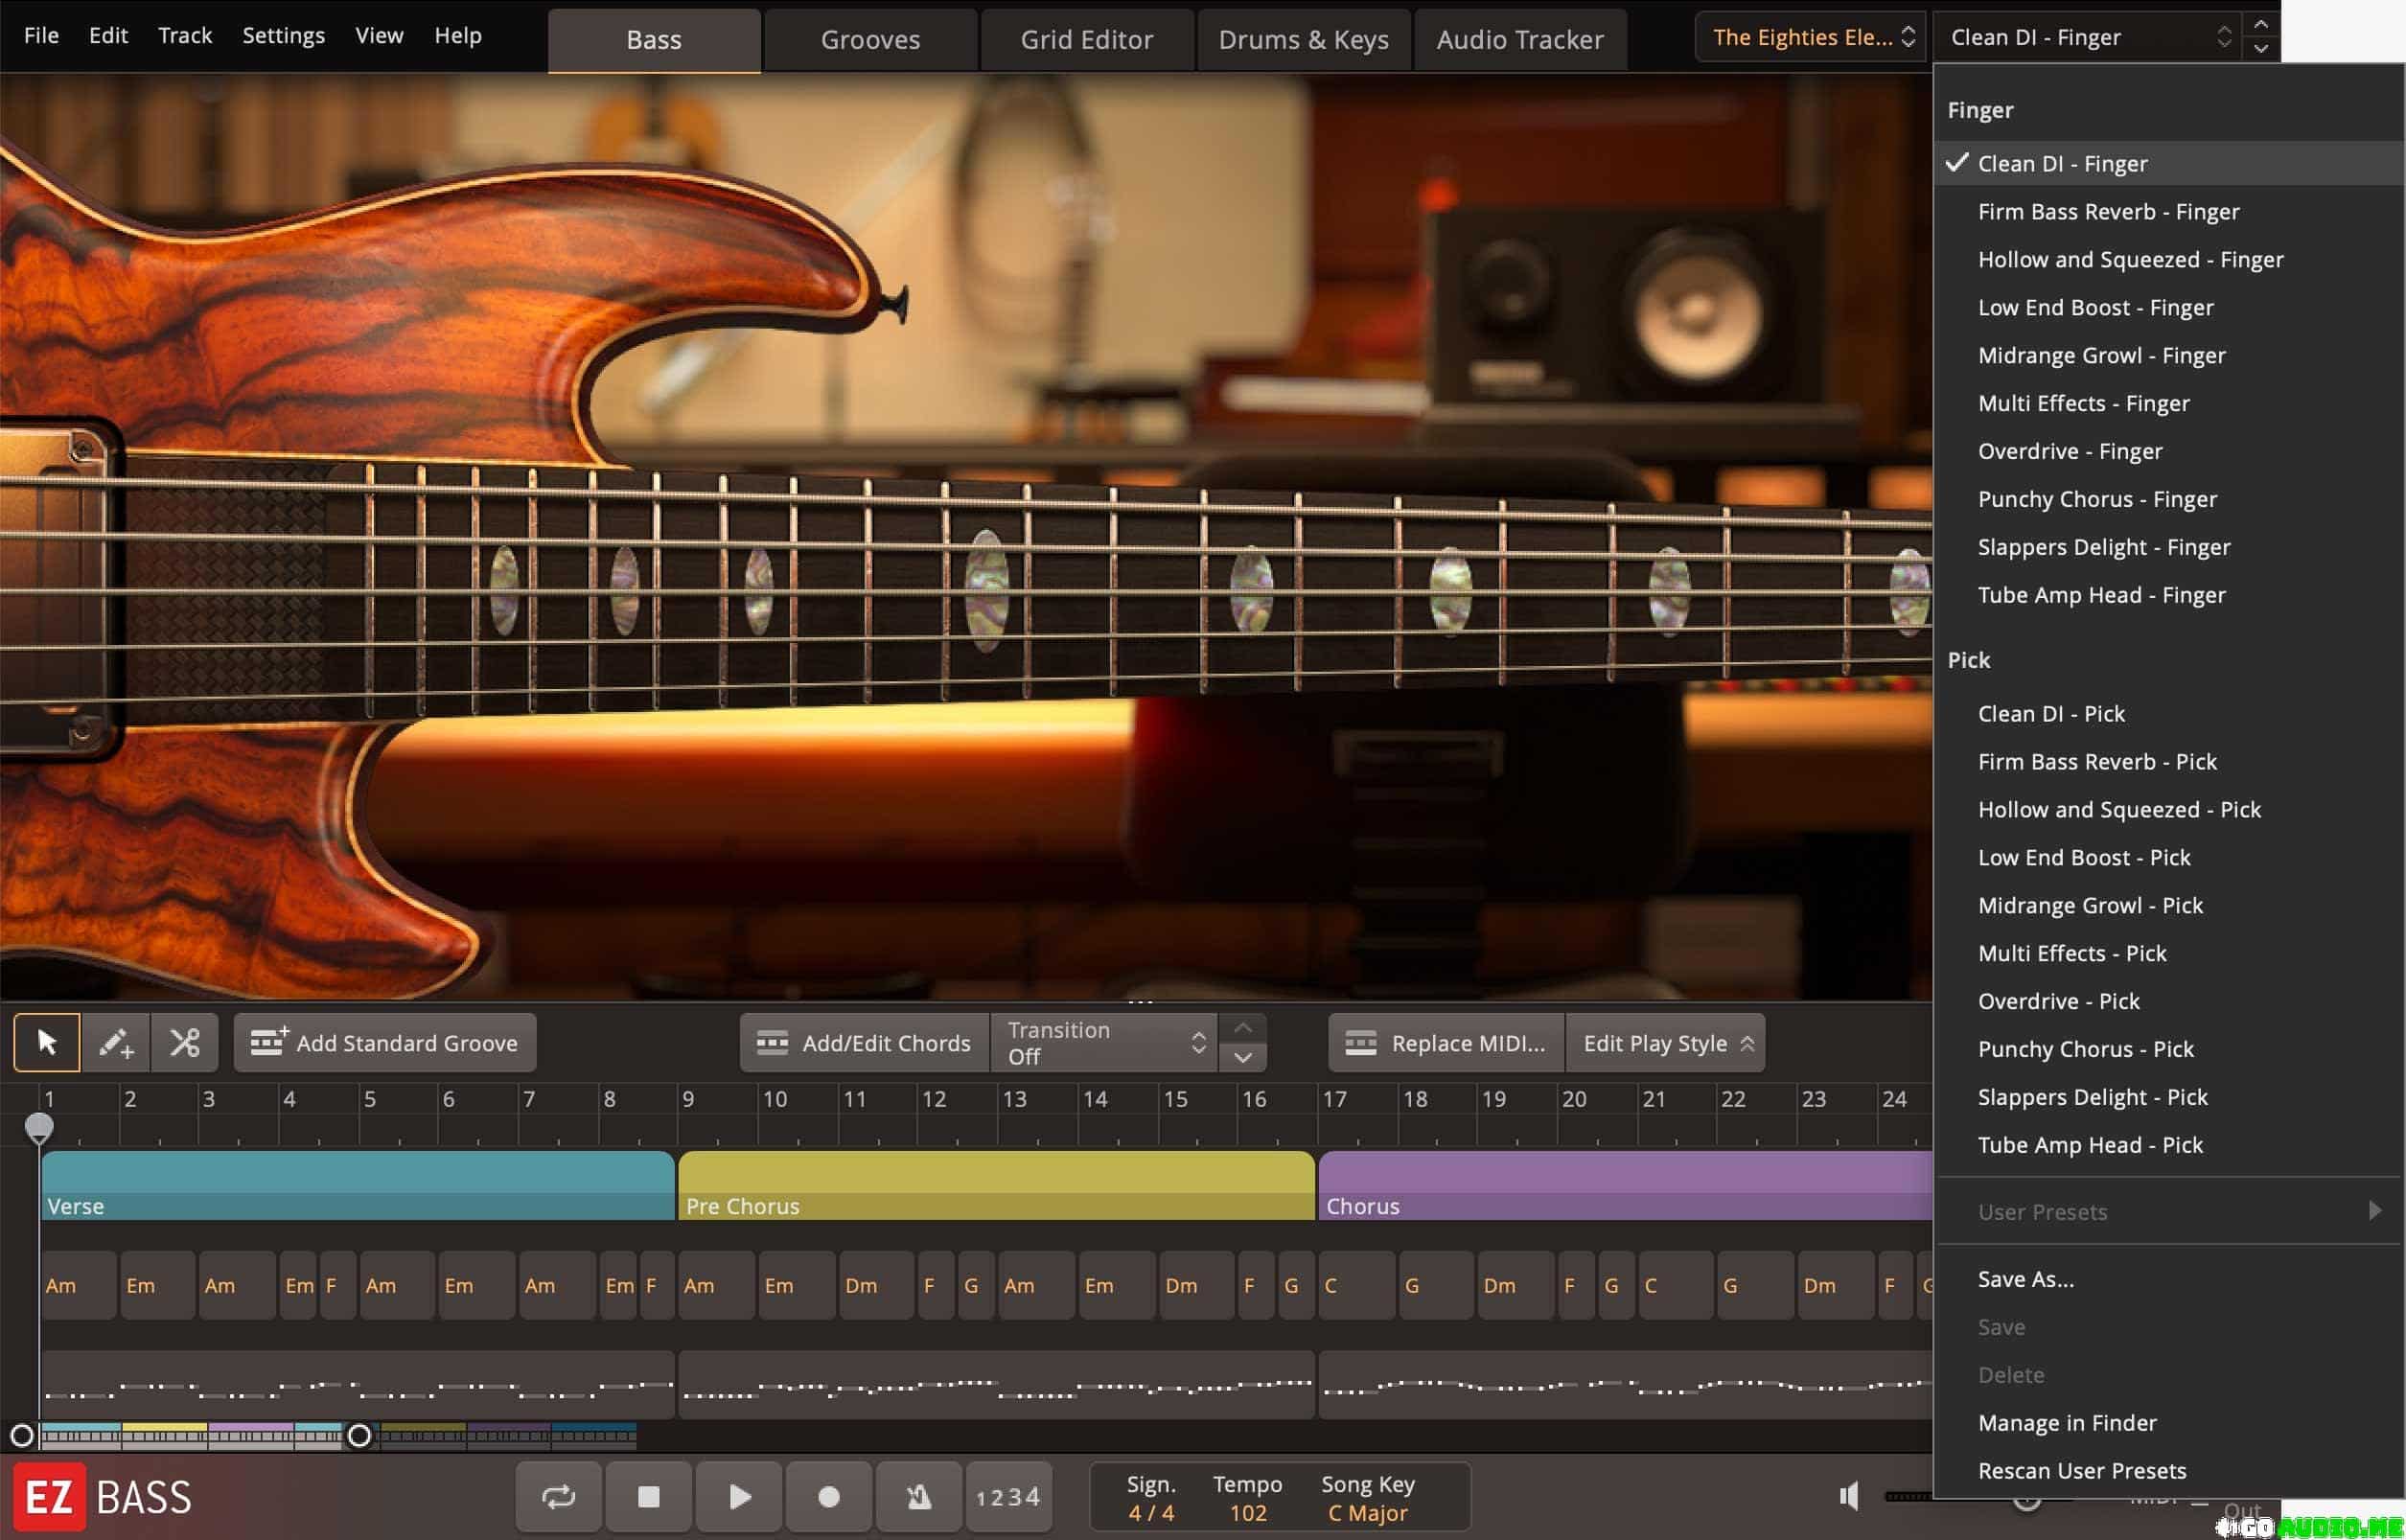Screen dimensions: 2406x1540
Task: Go to next preset with down arrow
Action: point(2261,49)
